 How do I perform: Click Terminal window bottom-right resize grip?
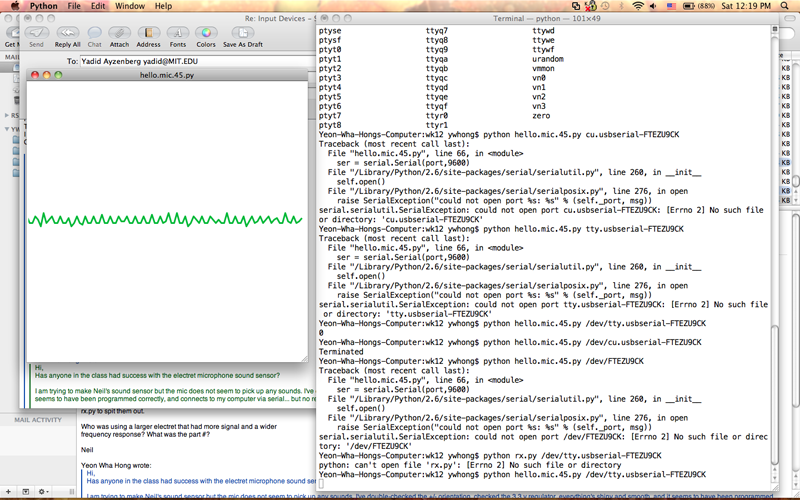tap(774, 487)
